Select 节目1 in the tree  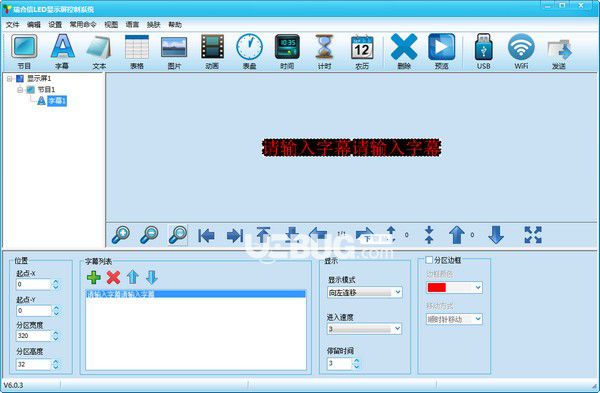point(46,90)
